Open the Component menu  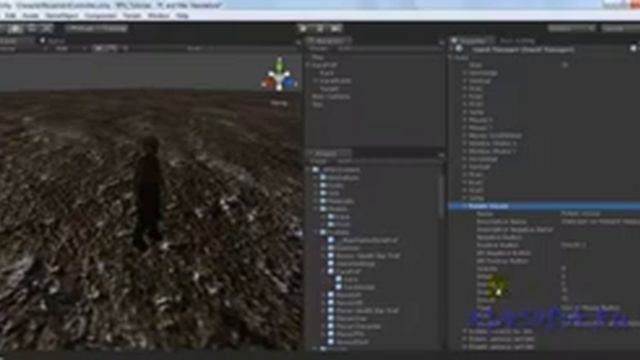pos(100,16)
